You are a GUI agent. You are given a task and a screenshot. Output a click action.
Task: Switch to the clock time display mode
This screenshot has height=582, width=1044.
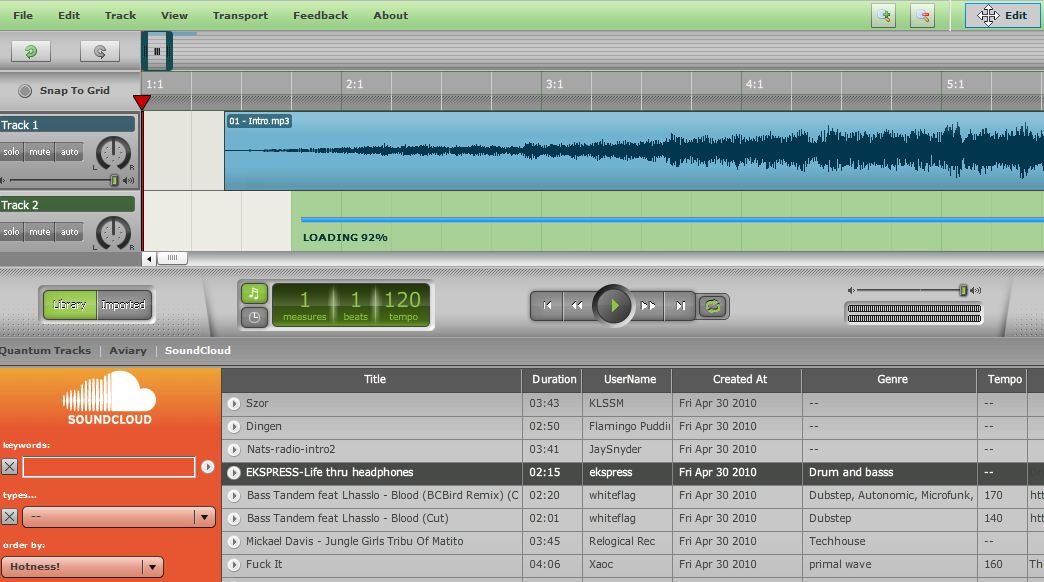(x=254, y=318)
